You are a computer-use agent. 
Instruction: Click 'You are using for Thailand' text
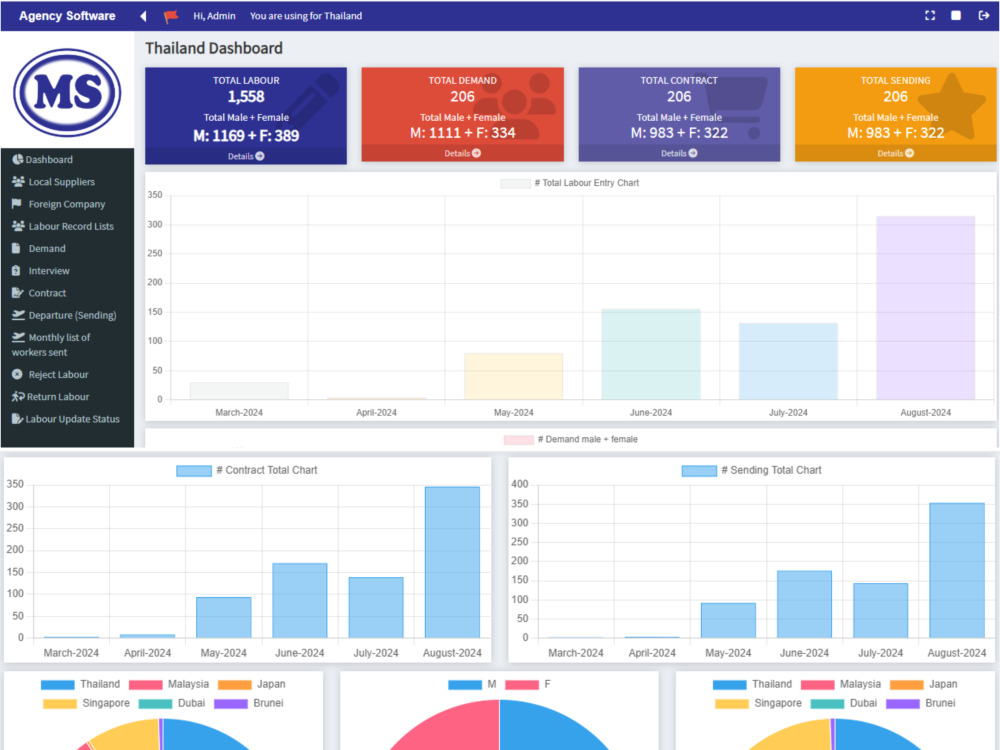(305, 16)
